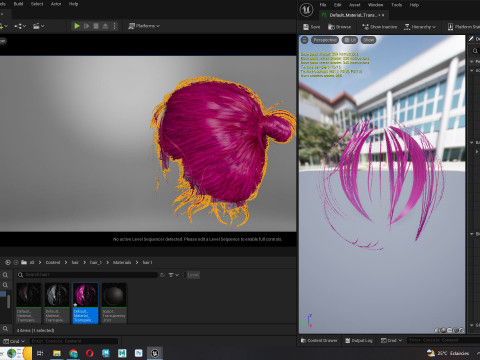Screen dimensions: 480x360
Task: Open the Select menu in level editor
Action: 37,4
